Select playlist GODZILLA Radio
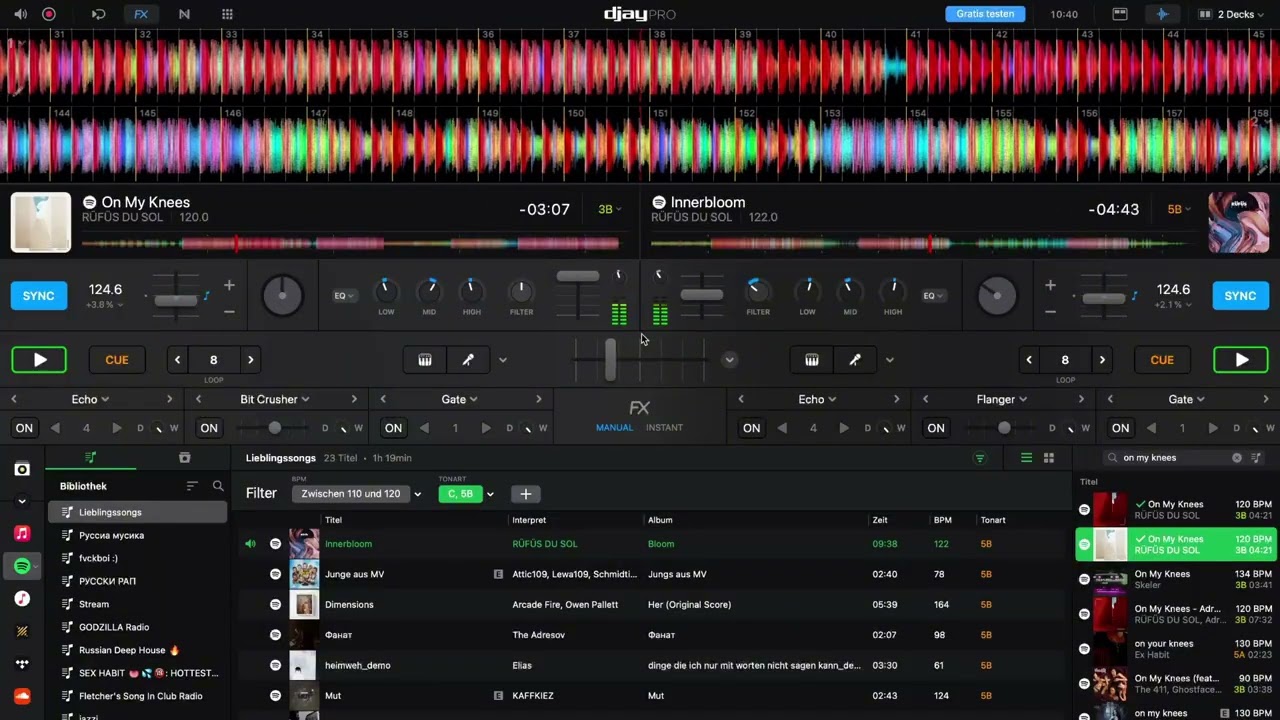1280x720 pixels. coord(138,627)
